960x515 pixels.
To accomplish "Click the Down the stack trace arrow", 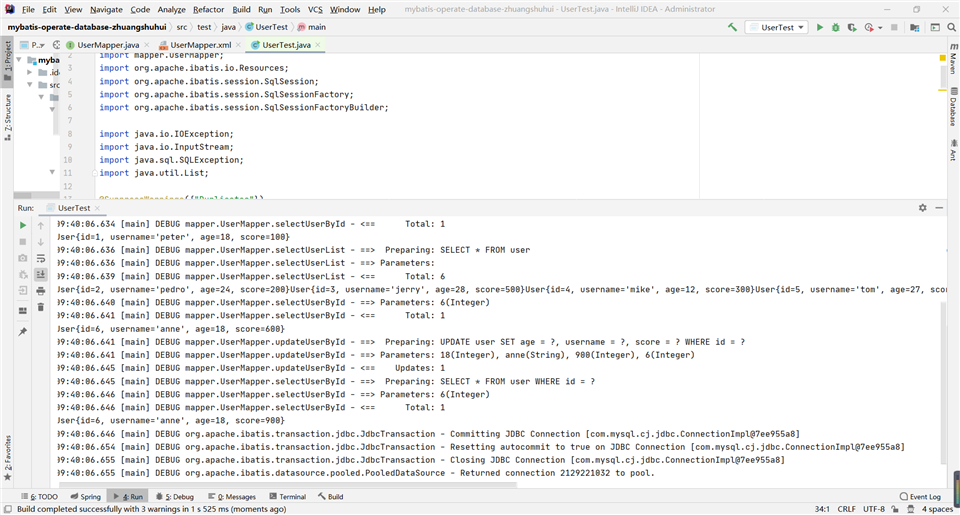I will tap(40, 242).
